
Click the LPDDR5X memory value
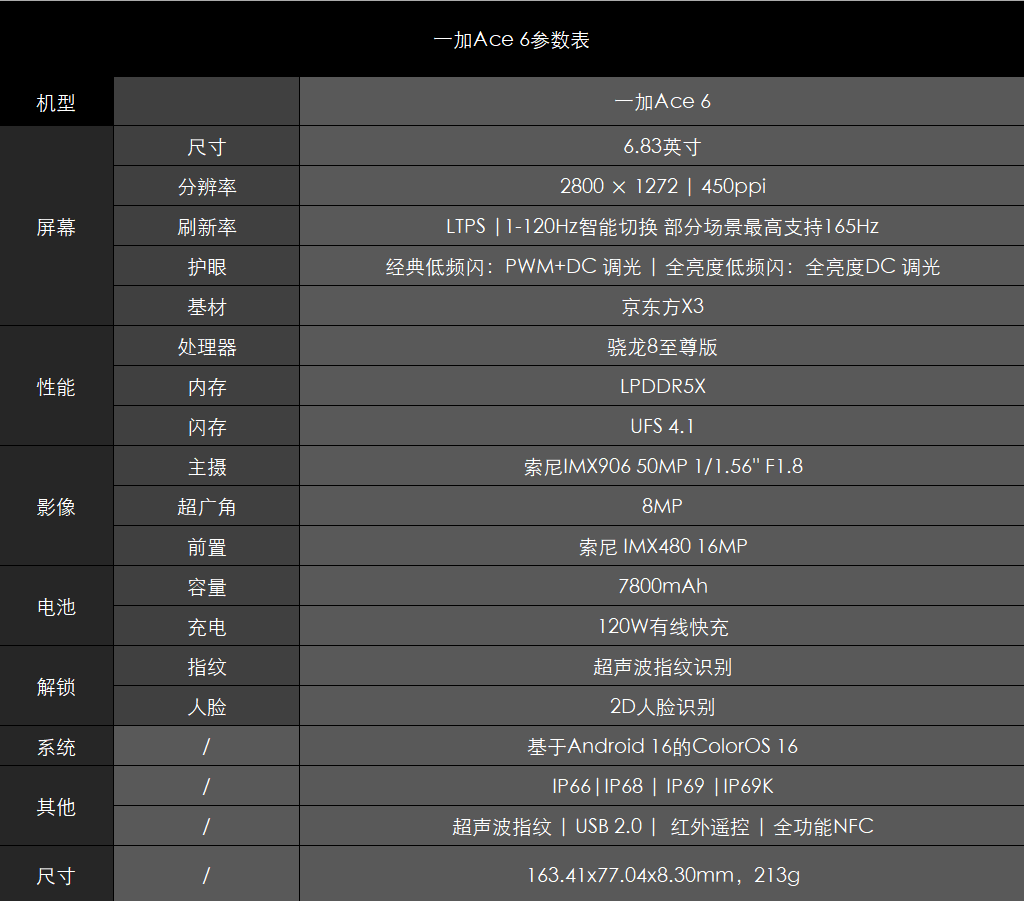[x=662, y=386]
